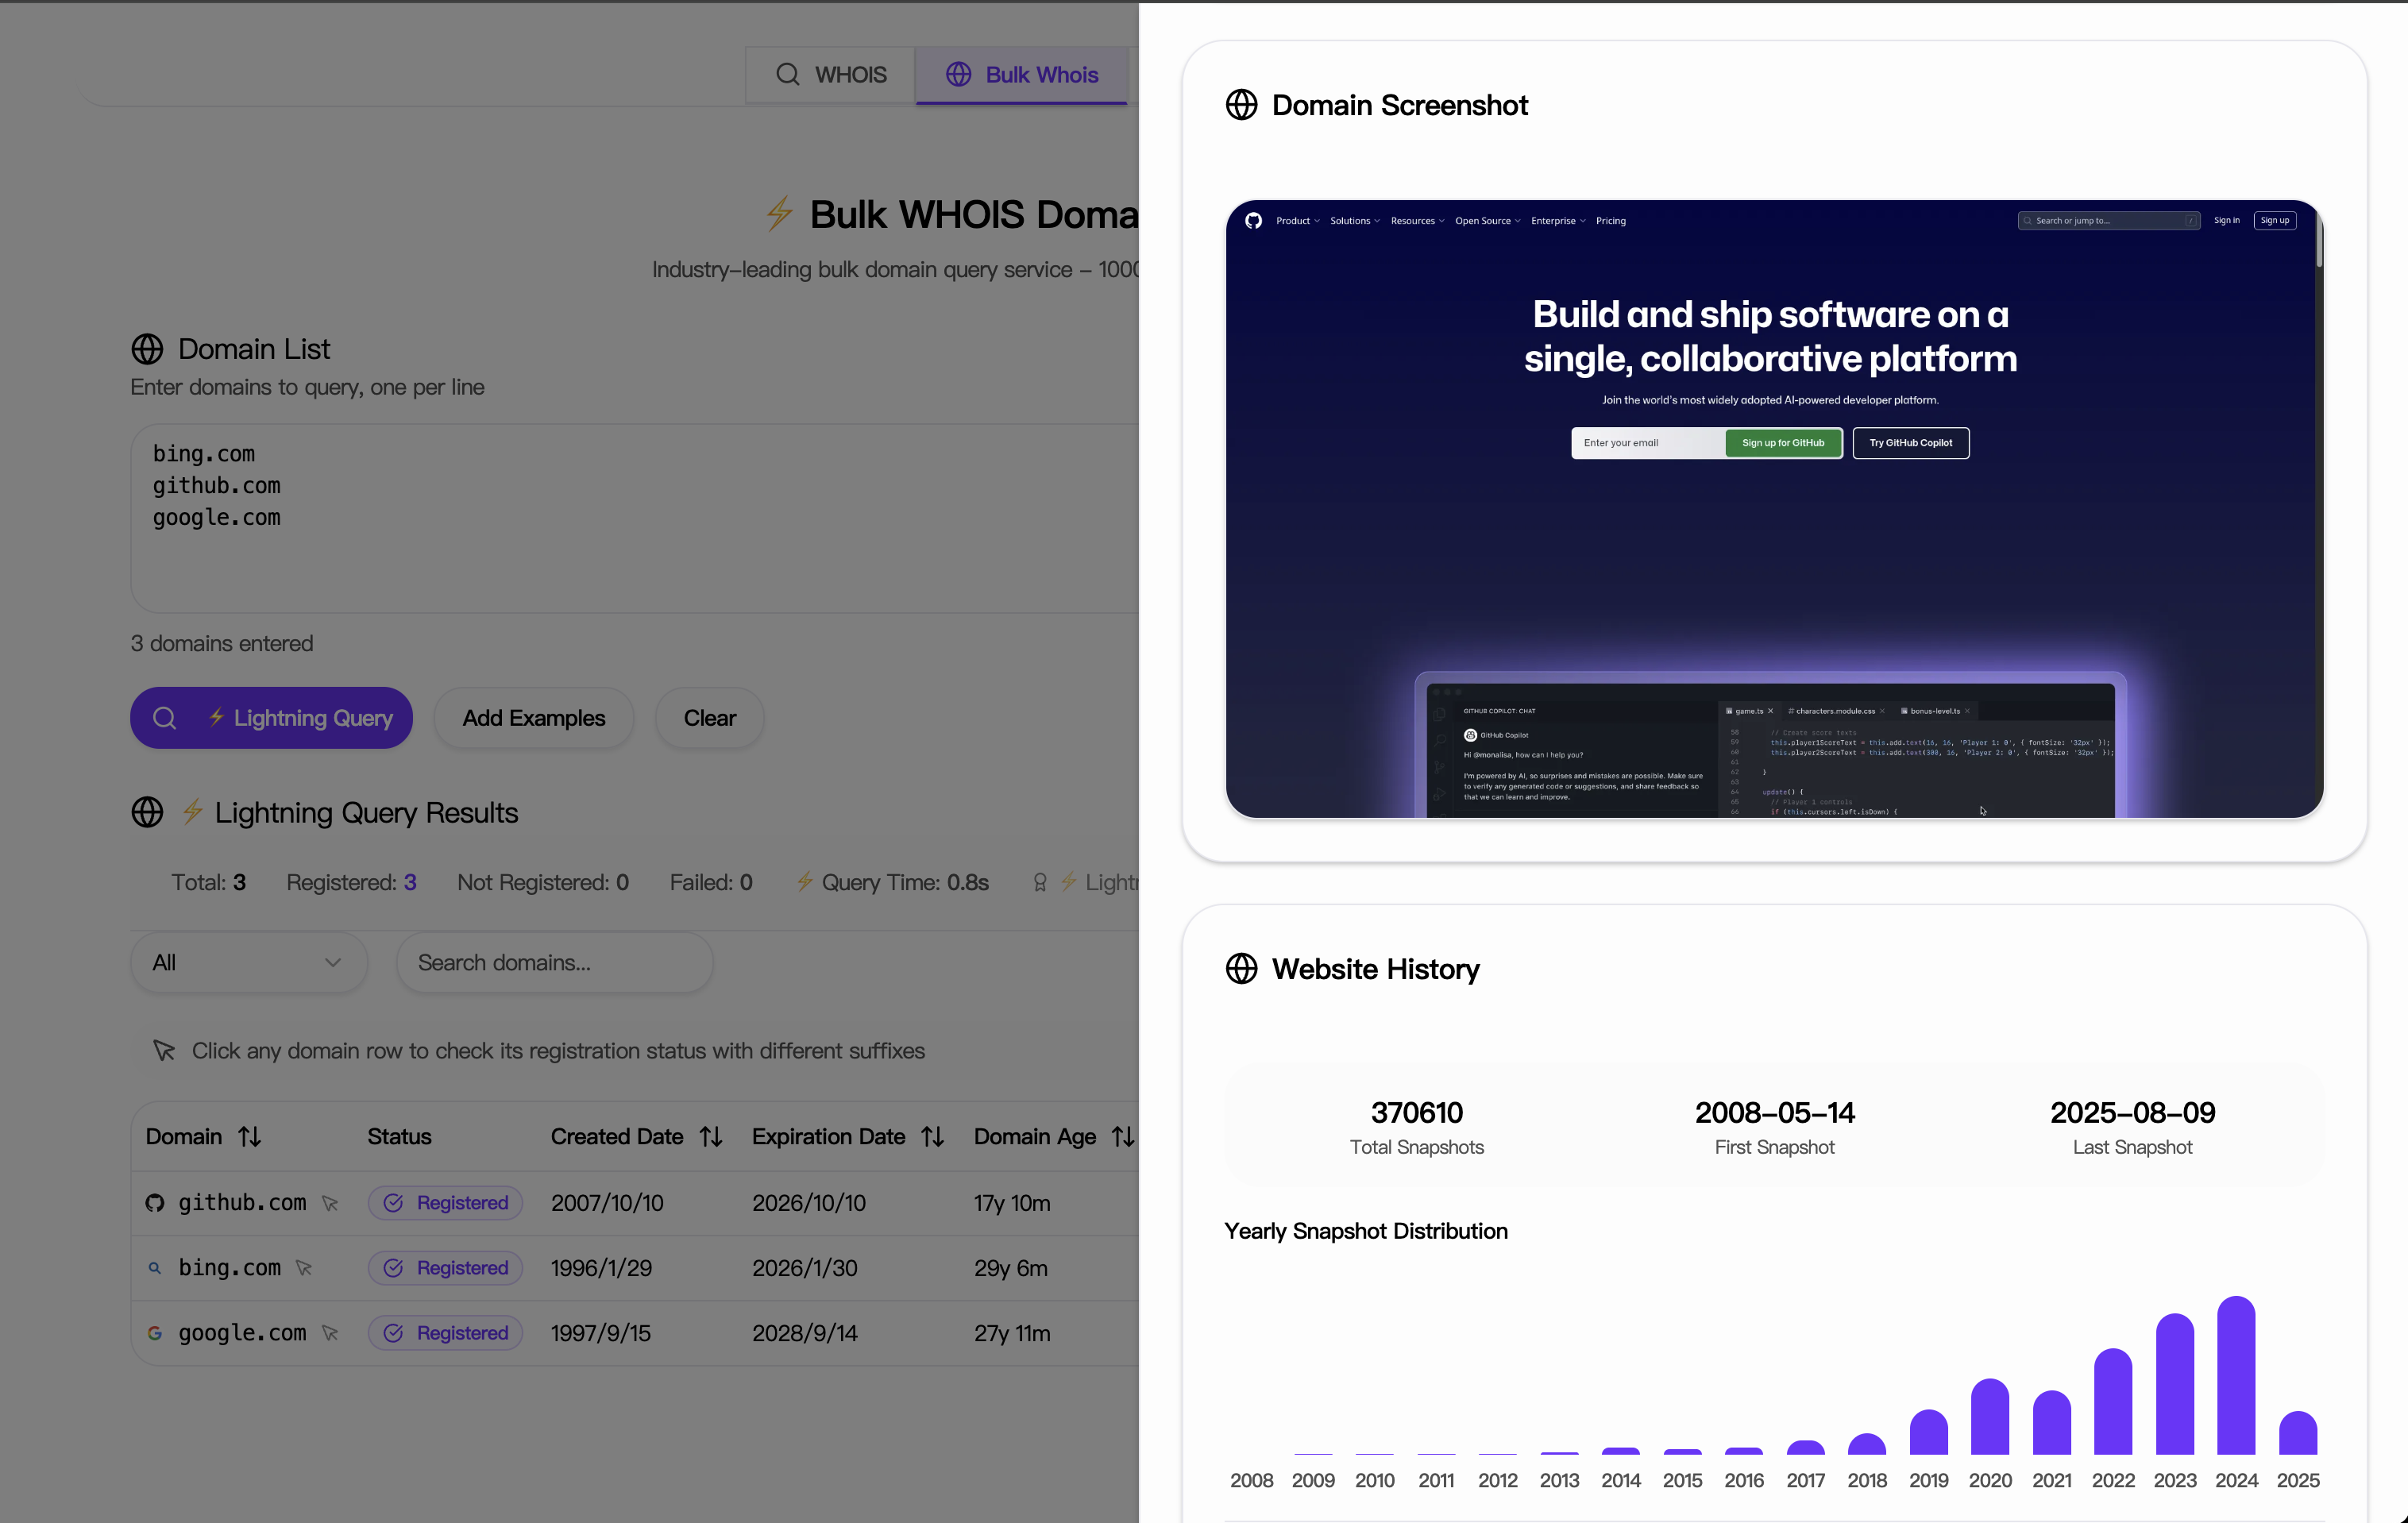Clear the domain list

click(710, 718)
